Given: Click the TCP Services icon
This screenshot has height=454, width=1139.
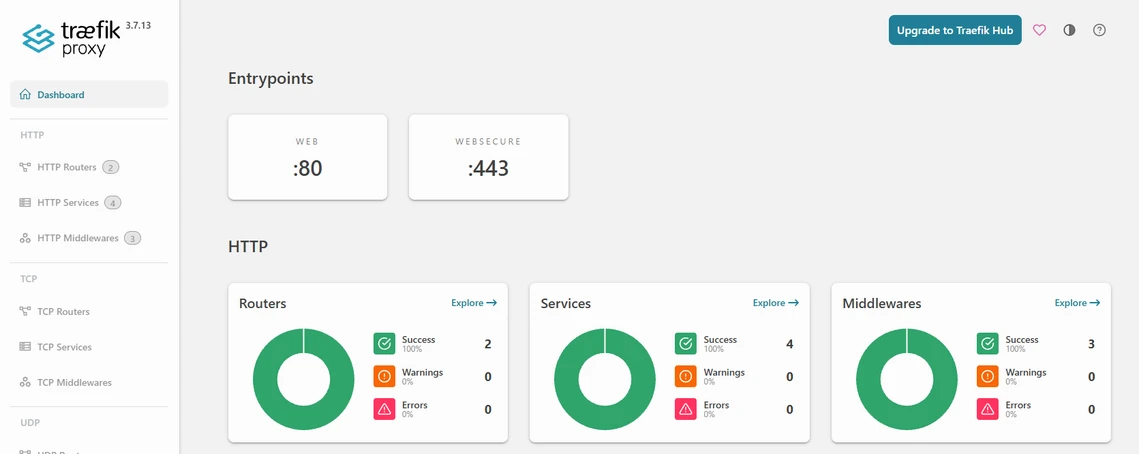Looking at the screenshot, I should pyautogui.click(x=25, y=347).
